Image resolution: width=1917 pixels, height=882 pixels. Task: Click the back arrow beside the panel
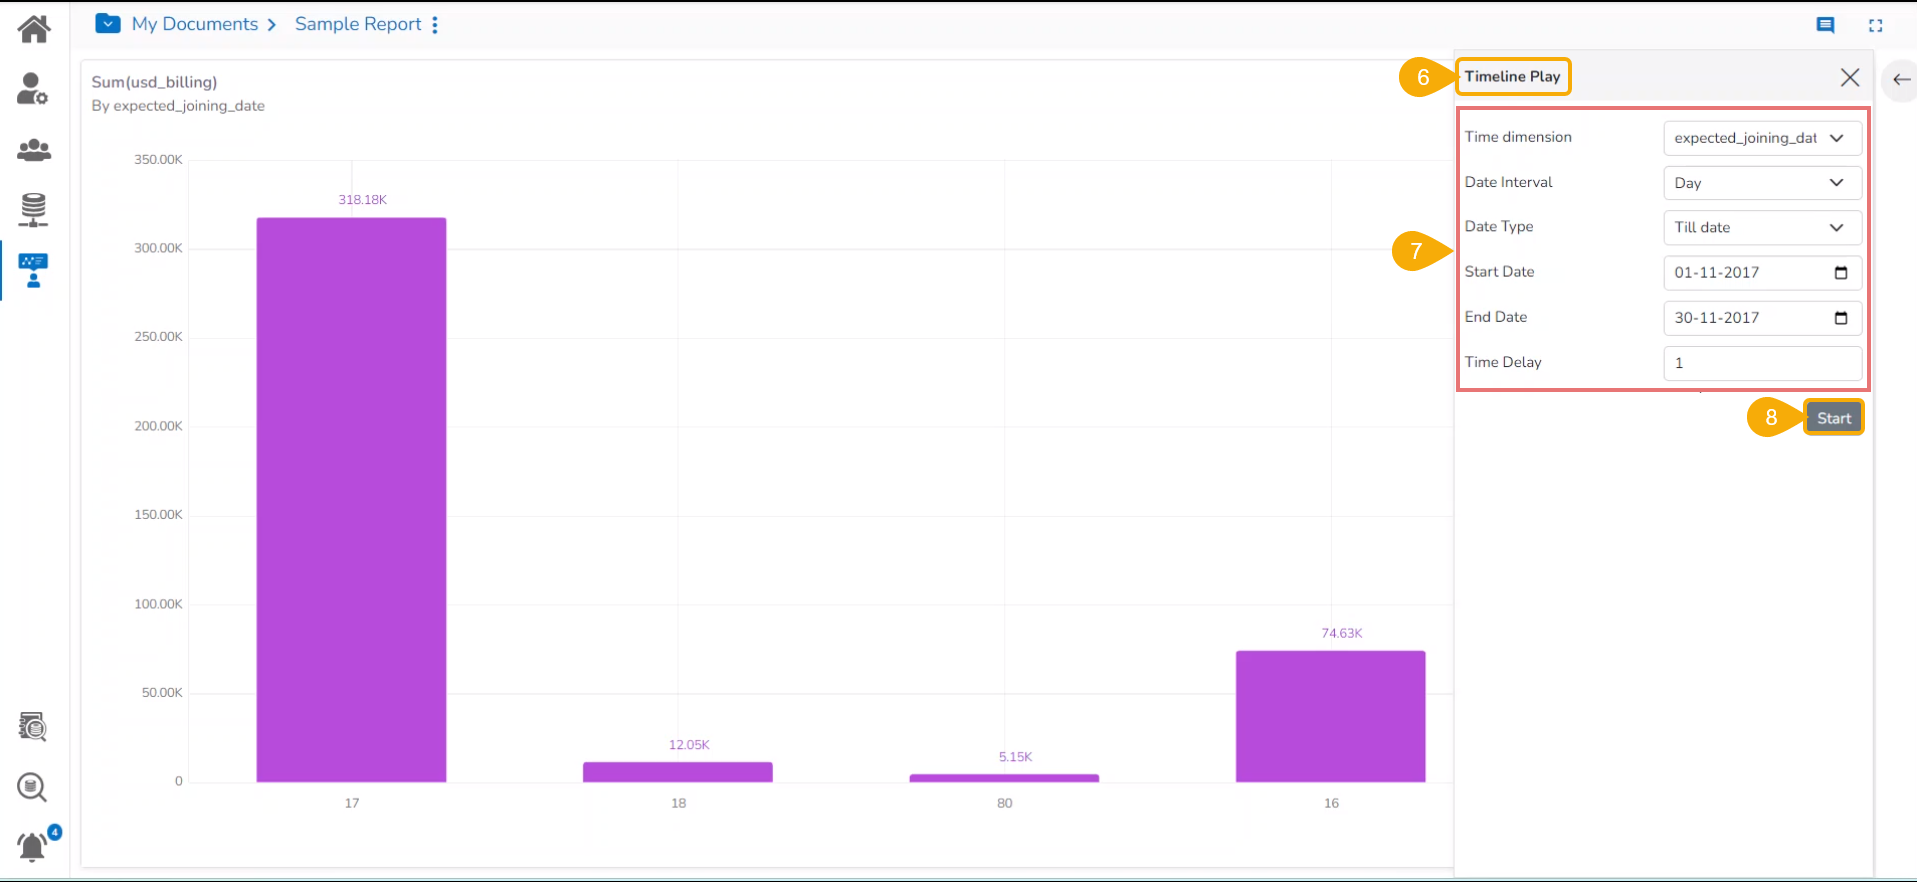1901,79
